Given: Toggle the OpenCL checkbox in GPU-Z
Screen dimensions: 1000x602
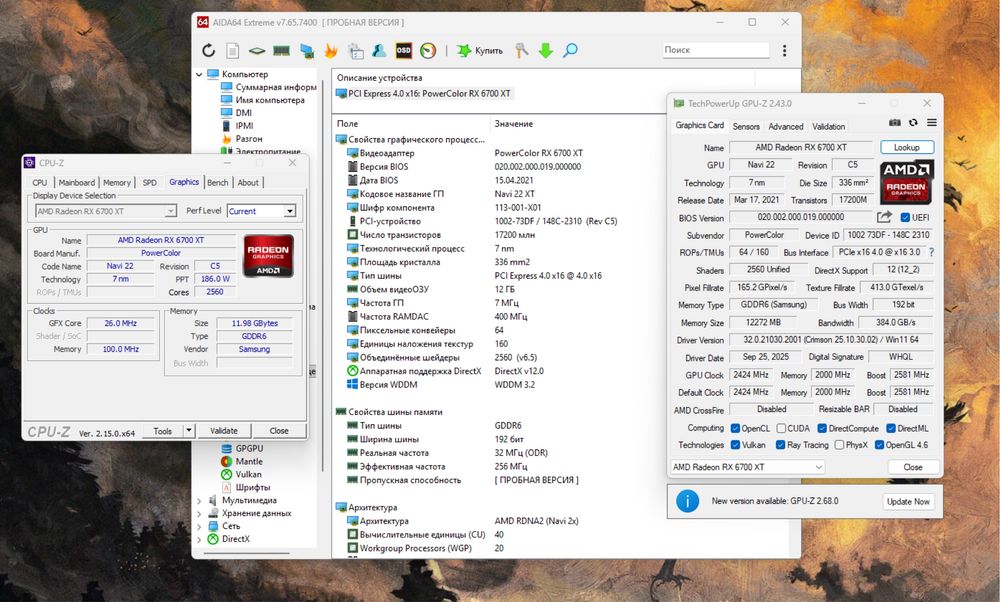Looking at the screenshot, I should pos(735,429).
